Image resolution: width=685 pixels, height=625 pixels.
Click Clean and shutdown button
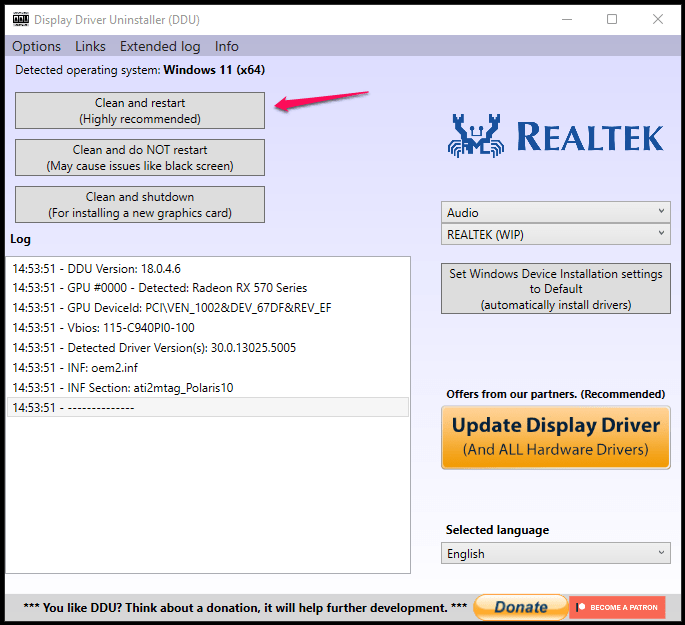point(140,205)
